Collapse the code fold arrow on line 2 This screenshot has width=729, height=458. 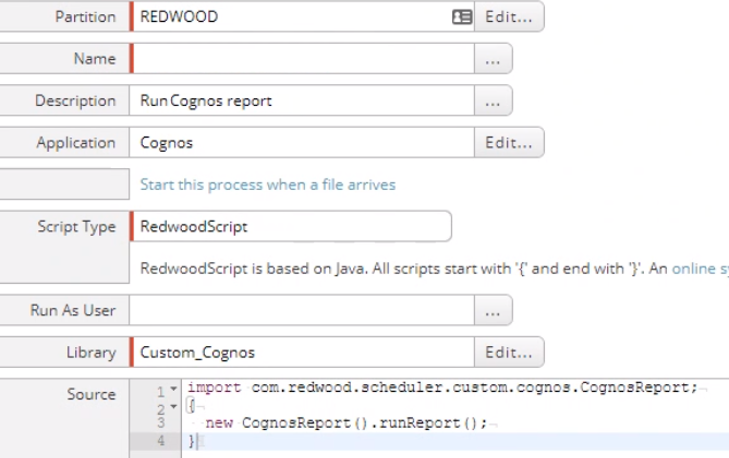tap(173, 407)
